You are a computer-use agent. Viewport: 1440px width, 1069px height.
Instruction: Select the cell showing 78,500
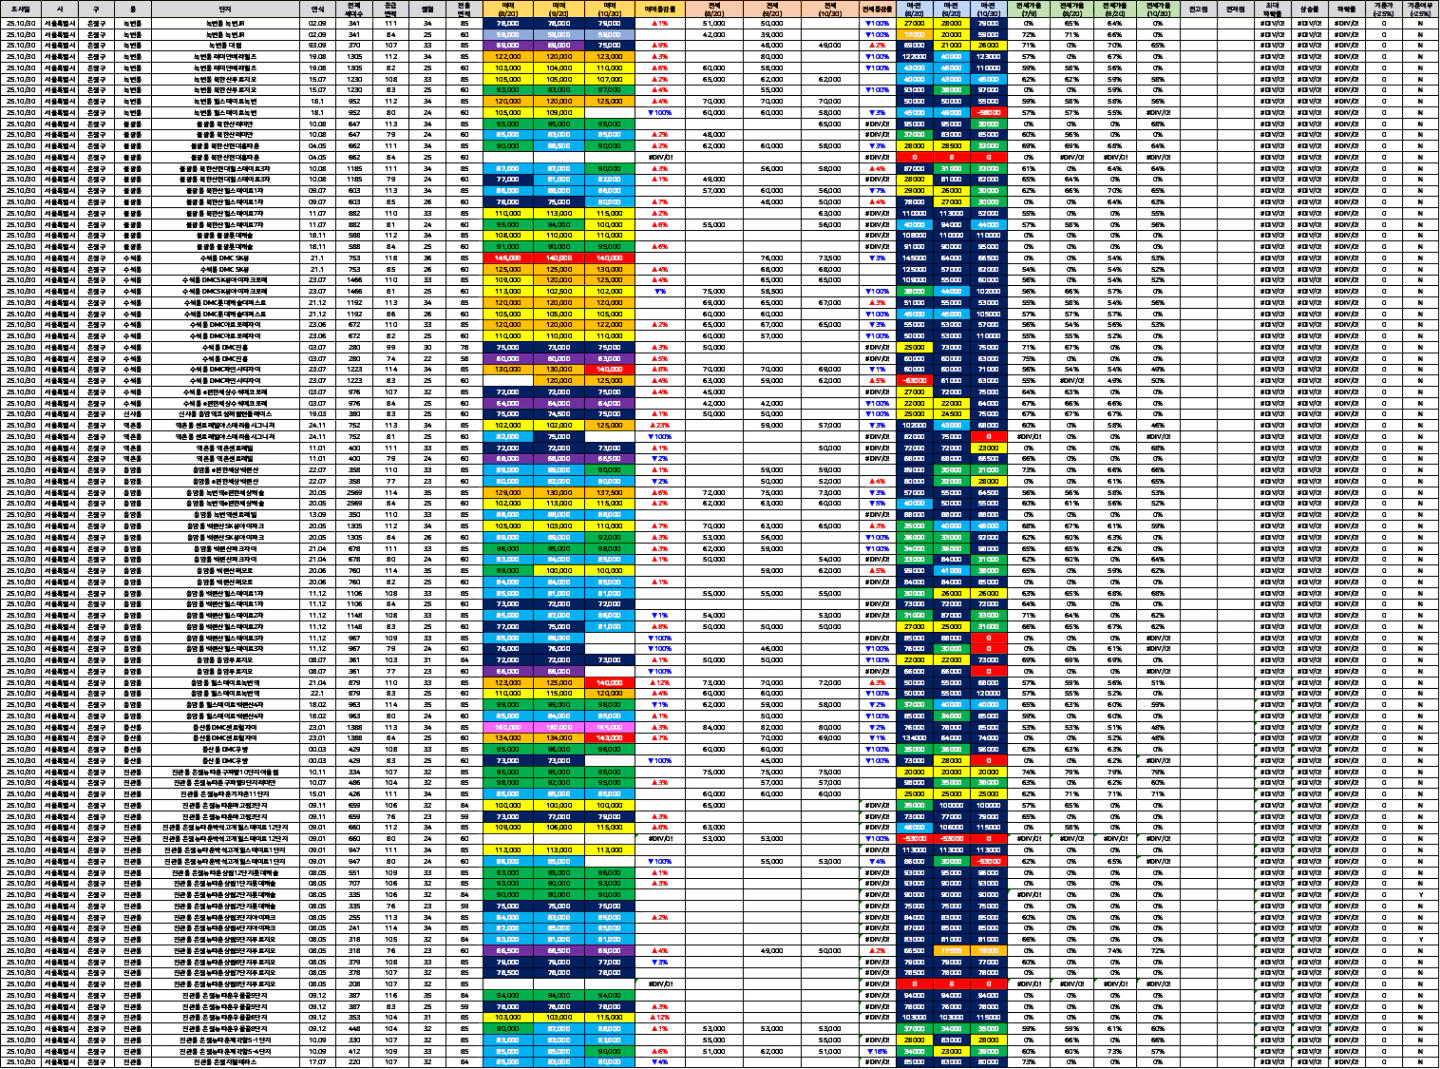tap(508, 973)
